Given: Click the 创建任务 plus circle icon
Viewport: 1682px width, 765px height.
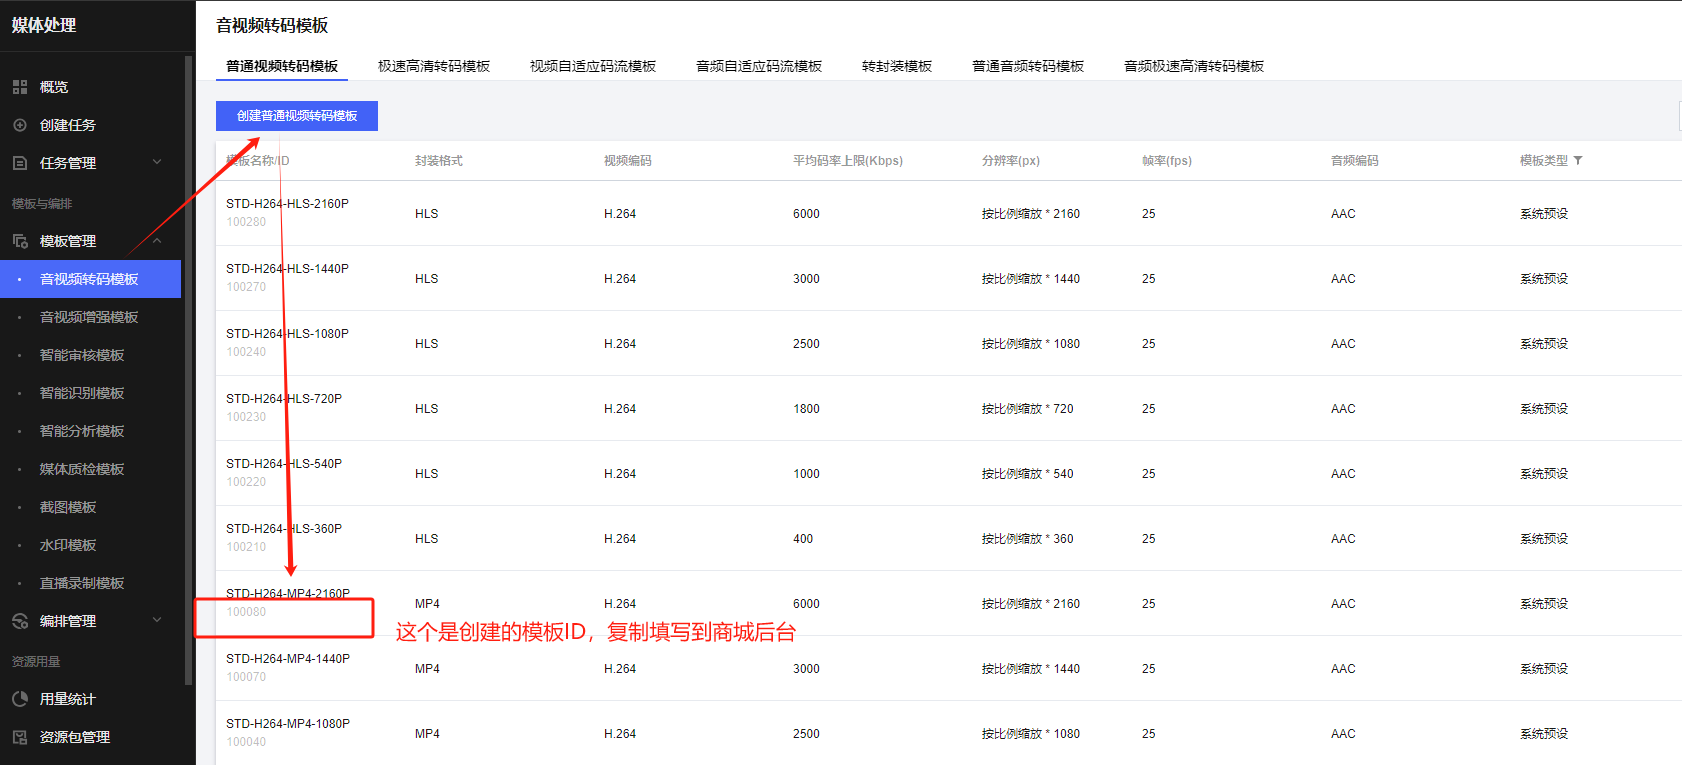Looking at the screenshot, I should (20, 125).
